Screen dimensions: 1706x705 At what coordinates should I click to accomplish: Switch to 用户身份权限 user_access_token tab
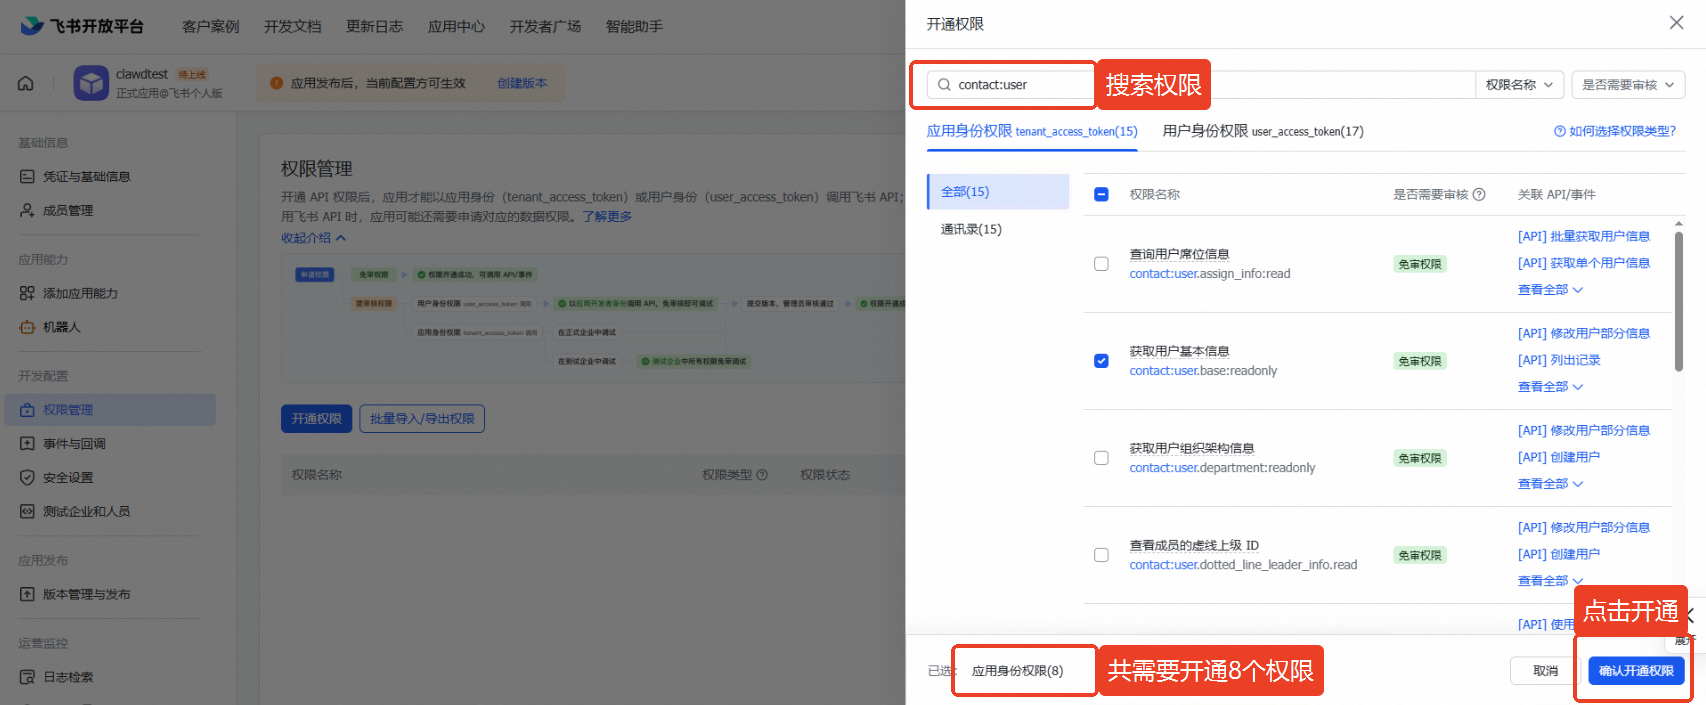[x=1263, y=131]
